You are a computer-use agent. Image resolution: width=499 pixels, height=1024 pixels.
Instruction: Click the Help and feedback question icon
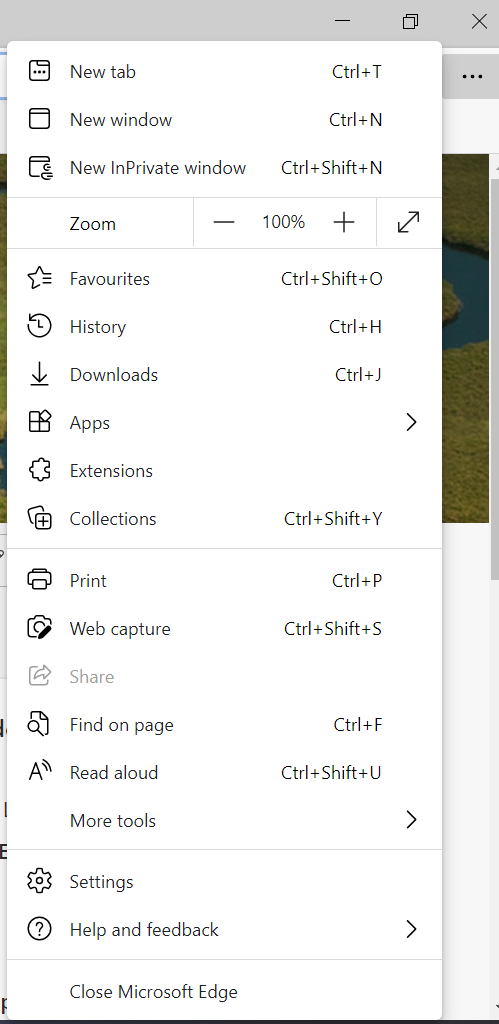tap(39, 929)
